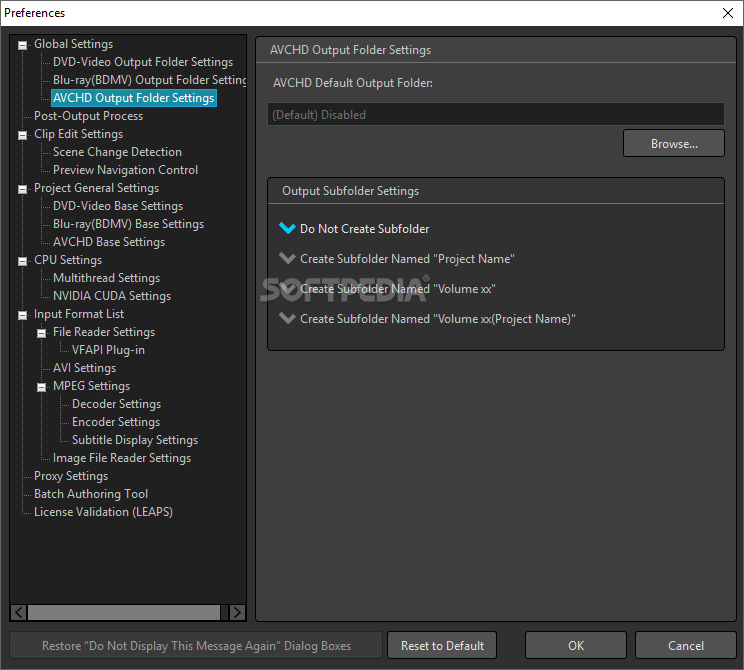Open Blu-ray(BDMV) Base Settings
This screenshot has width=744, height=670.
[x=128, y=224]
